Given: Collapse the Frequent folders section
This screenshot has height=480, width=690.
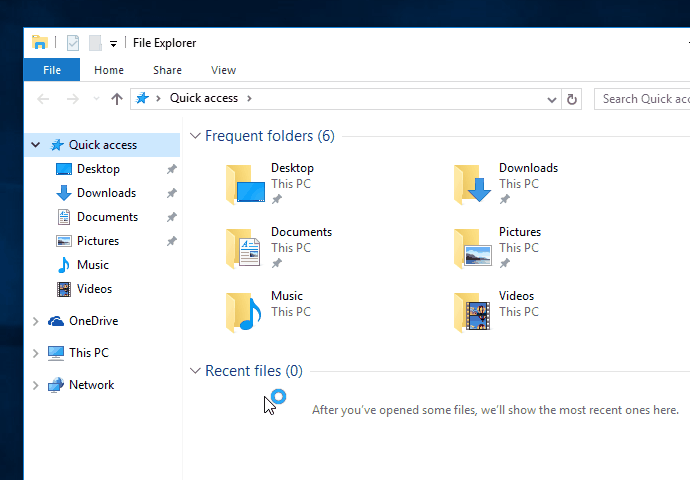Looking at the screenshot, I should pyautogui.click(x=195, y=136).
